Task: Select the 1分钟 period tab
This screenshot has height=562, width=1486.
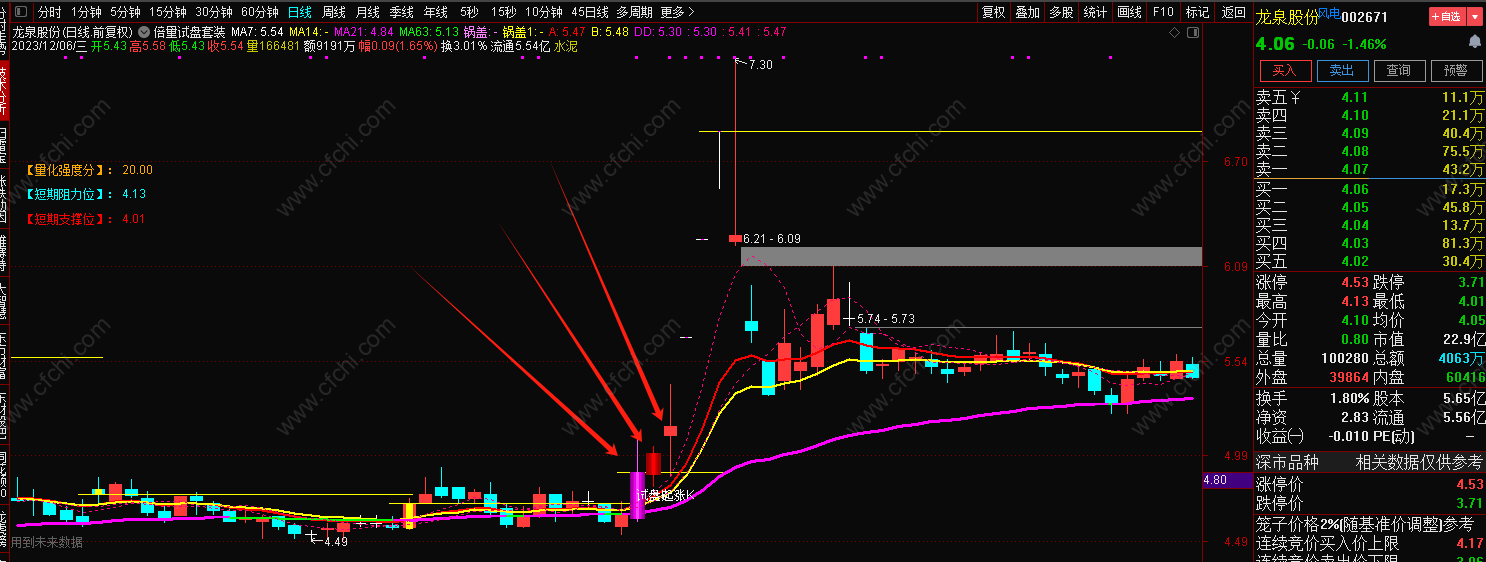Action: [86, 12]
